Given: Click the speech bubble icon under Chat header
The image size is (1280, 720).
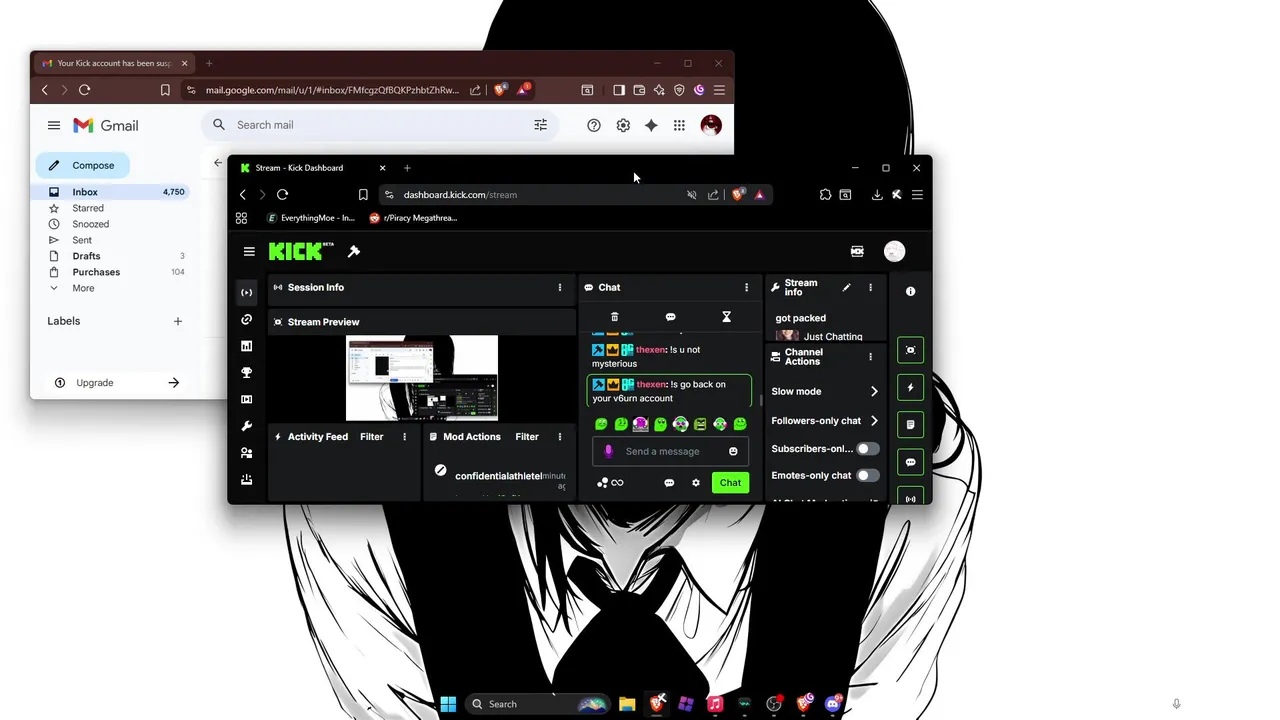Looking at the screenshot, I should pos(670,317).
